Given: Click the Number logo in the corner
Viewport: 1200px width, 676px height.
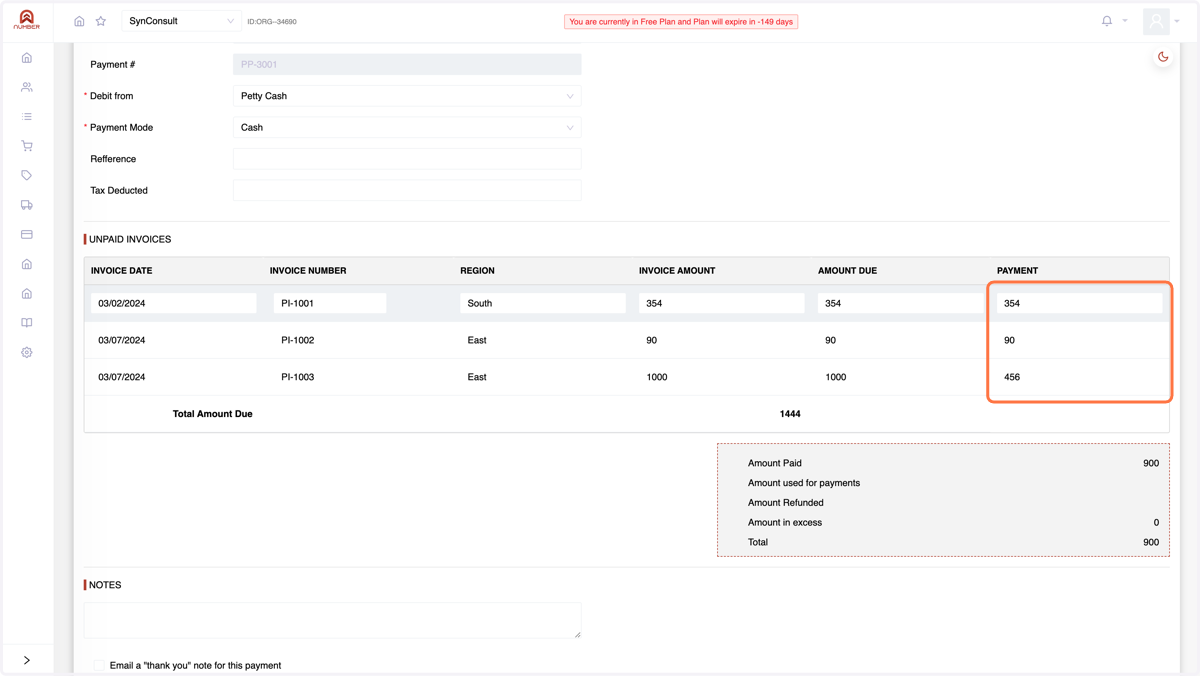Looking at the screenshot, I should tap(27, 20).
